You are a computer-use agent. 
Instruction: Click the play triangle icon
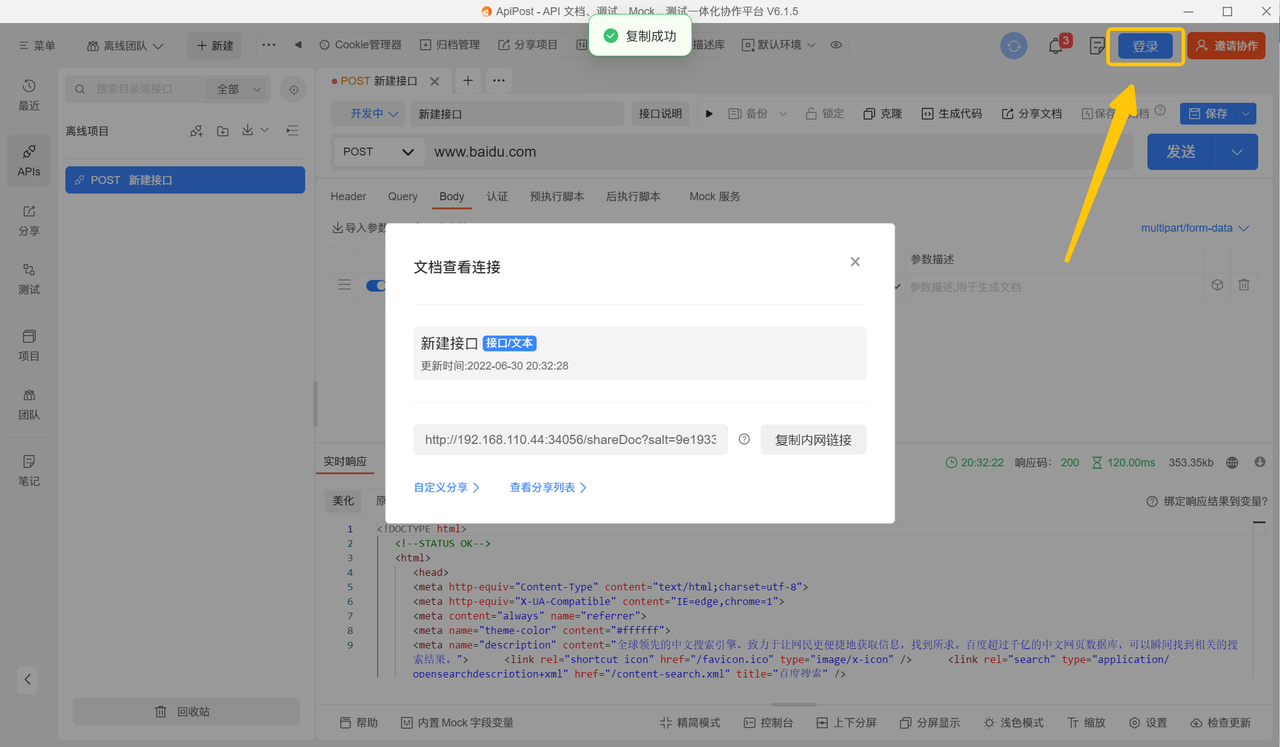tap(709, 114)
